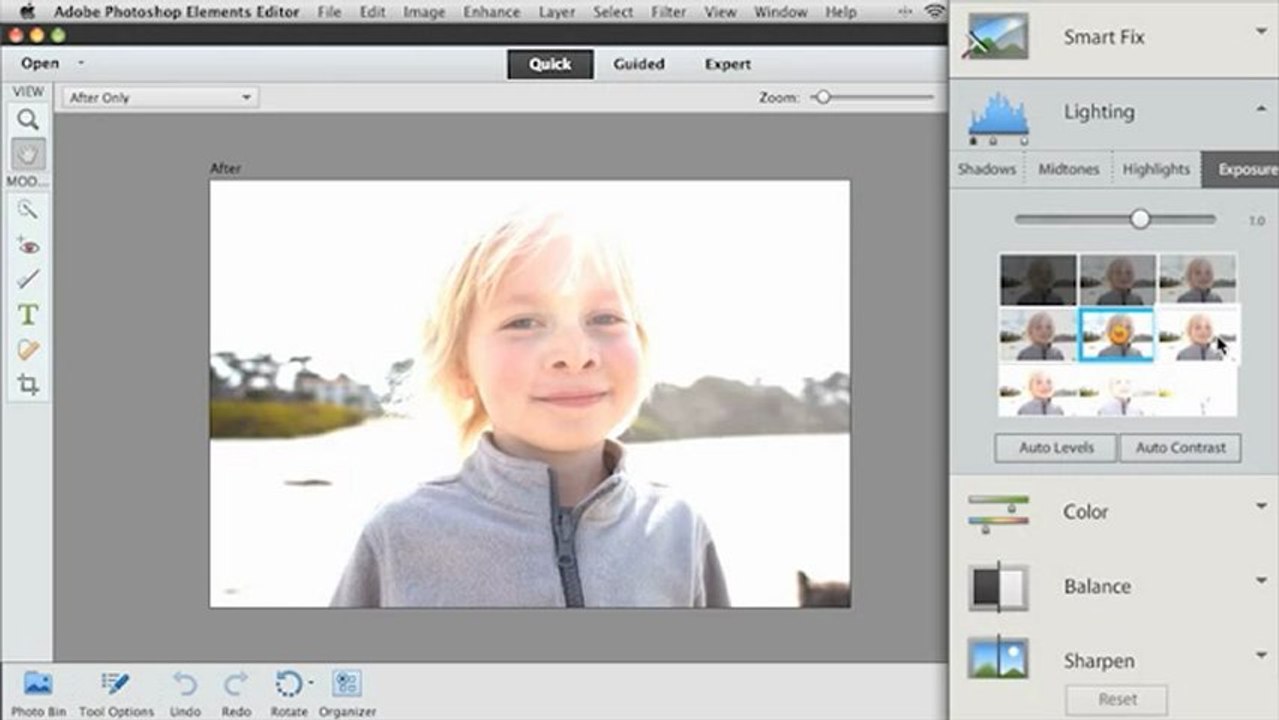This screenshot has height=720, width=1279.
Task: Click the Color sliders icon
Action: click(998, 513)
